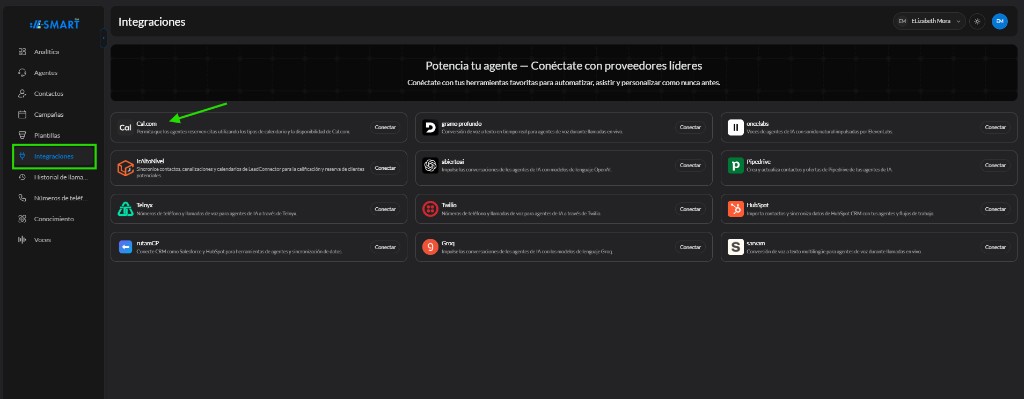Click the Agentes headset icon
The image size is (1024, 399).
22,72
